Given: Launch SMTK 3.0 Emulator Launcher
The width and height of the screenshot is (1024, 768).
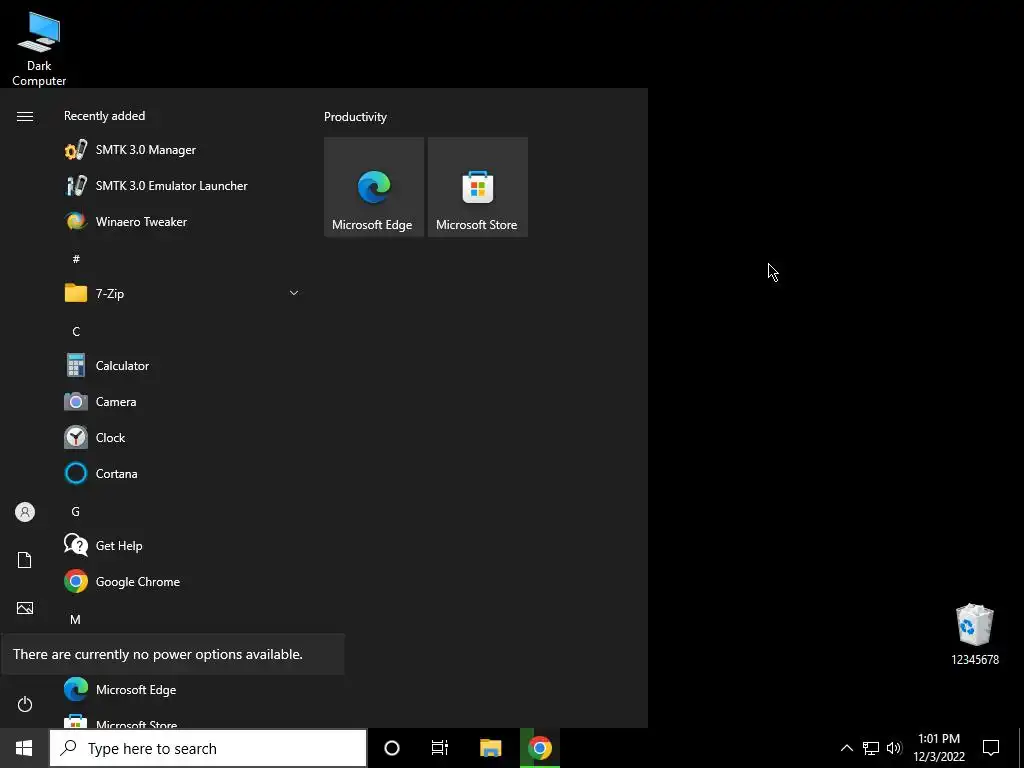Looking at the screenshot, I should pyautogui.click(x=182, y=185).
